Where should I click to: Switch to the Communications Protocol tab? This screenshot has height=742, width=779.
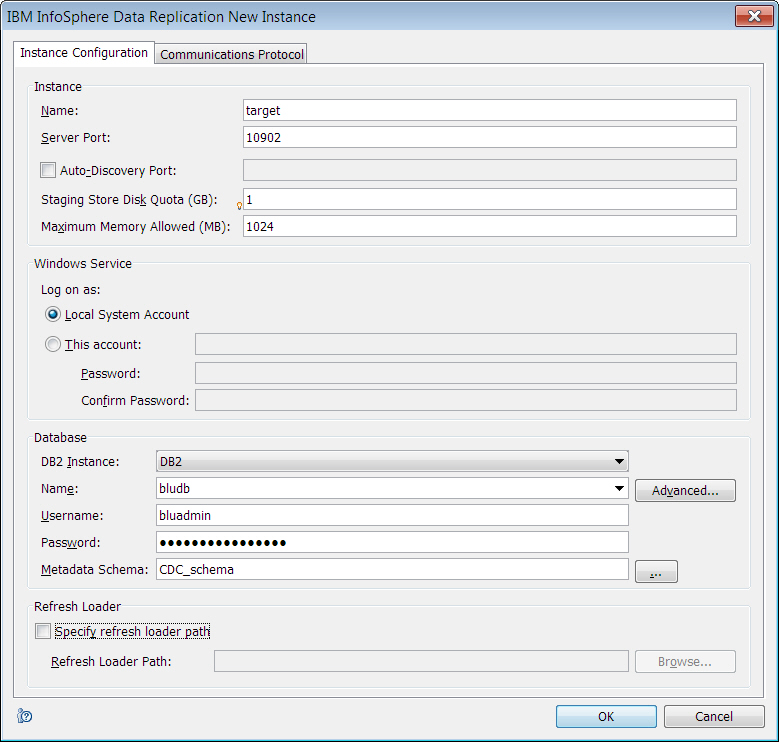[x=232, y=54]
